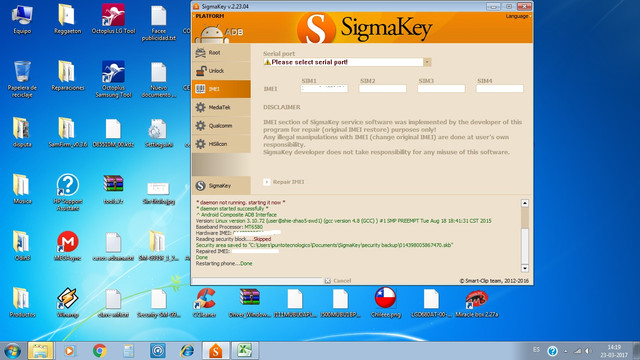The height and width of the screenshot is (360, 640).
Task: Select the MEGAsync shortcut icon
Action: 67,246
